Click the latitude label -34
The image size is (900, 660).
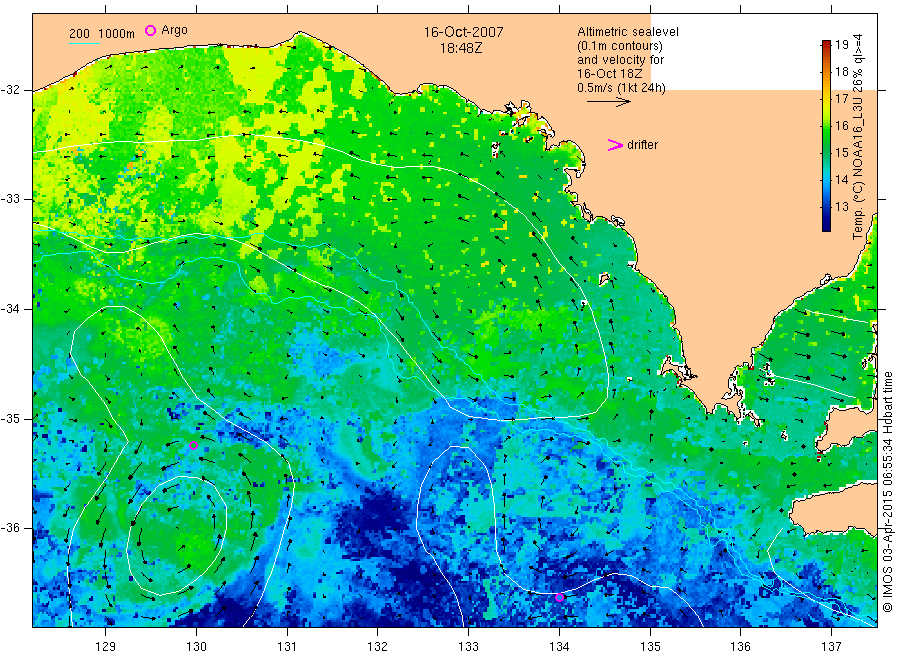10,309
